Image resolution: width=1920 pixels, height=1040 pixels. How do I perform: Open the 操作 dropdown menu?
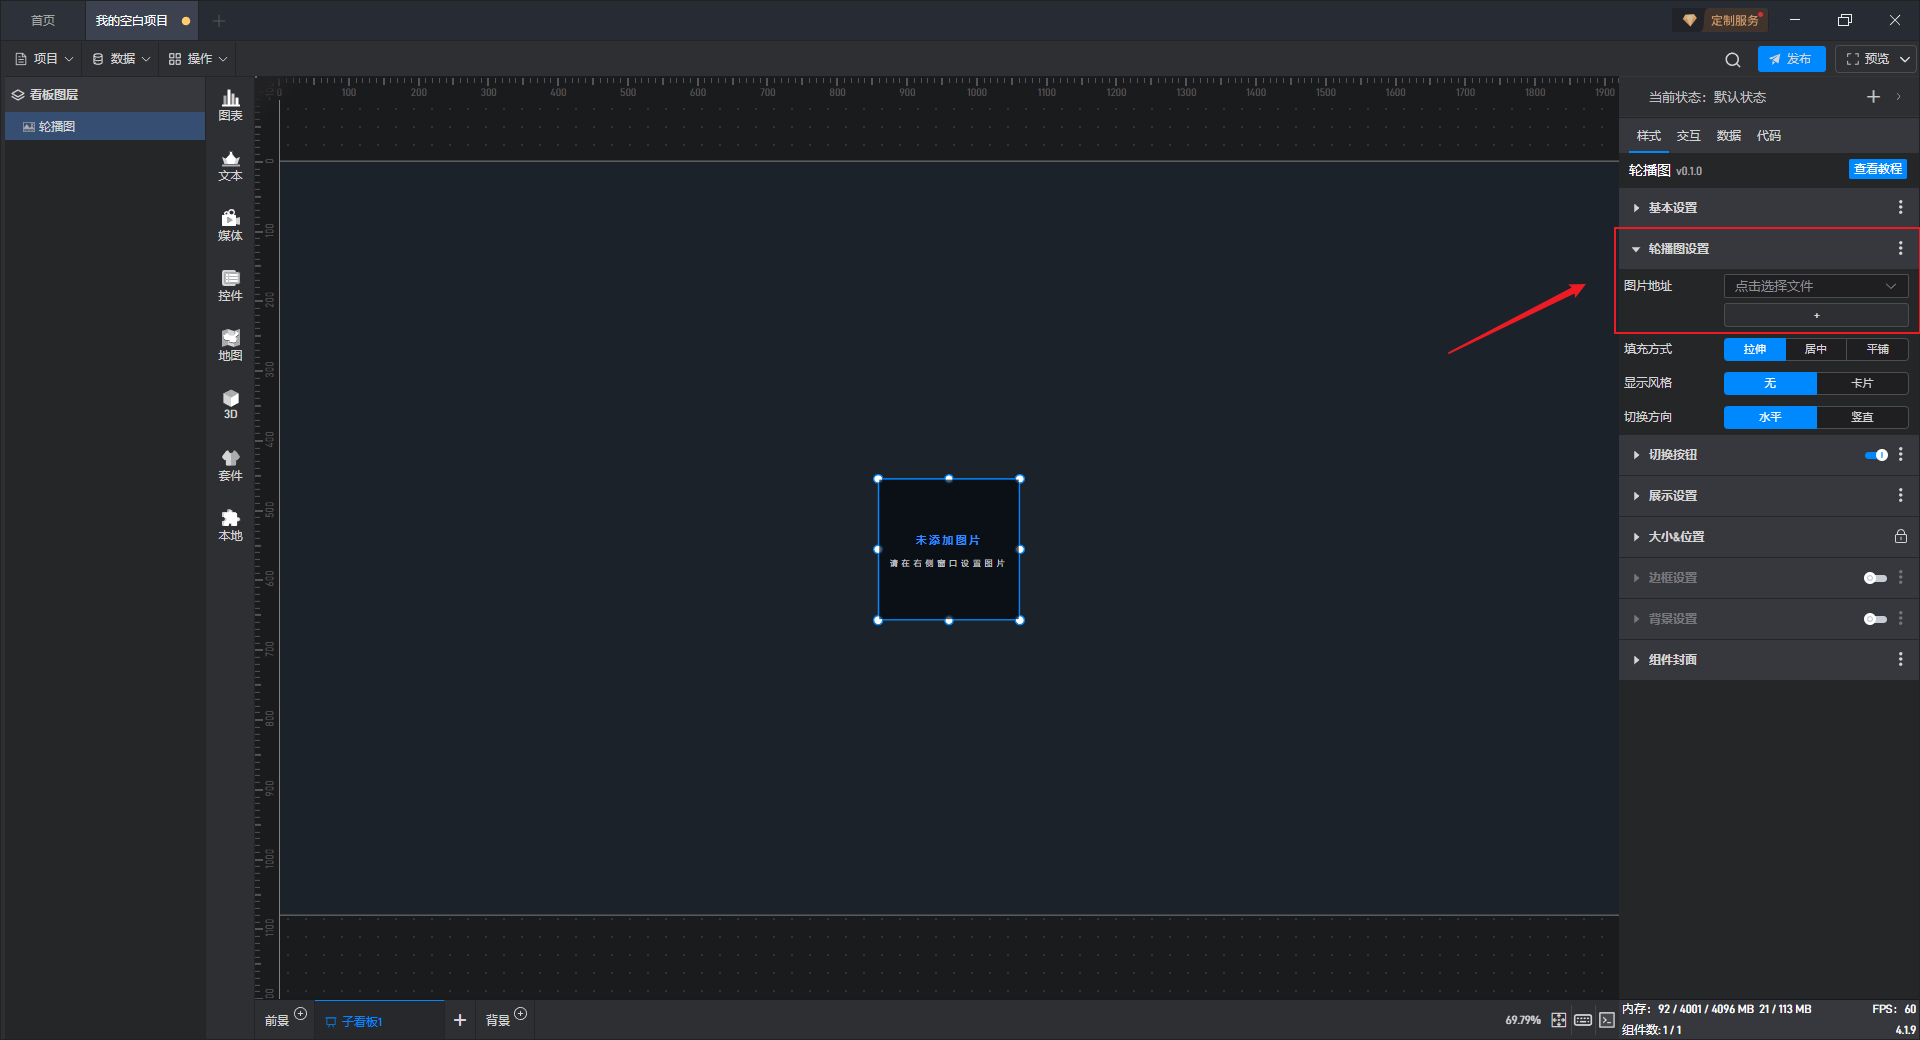tap(198, 59)
